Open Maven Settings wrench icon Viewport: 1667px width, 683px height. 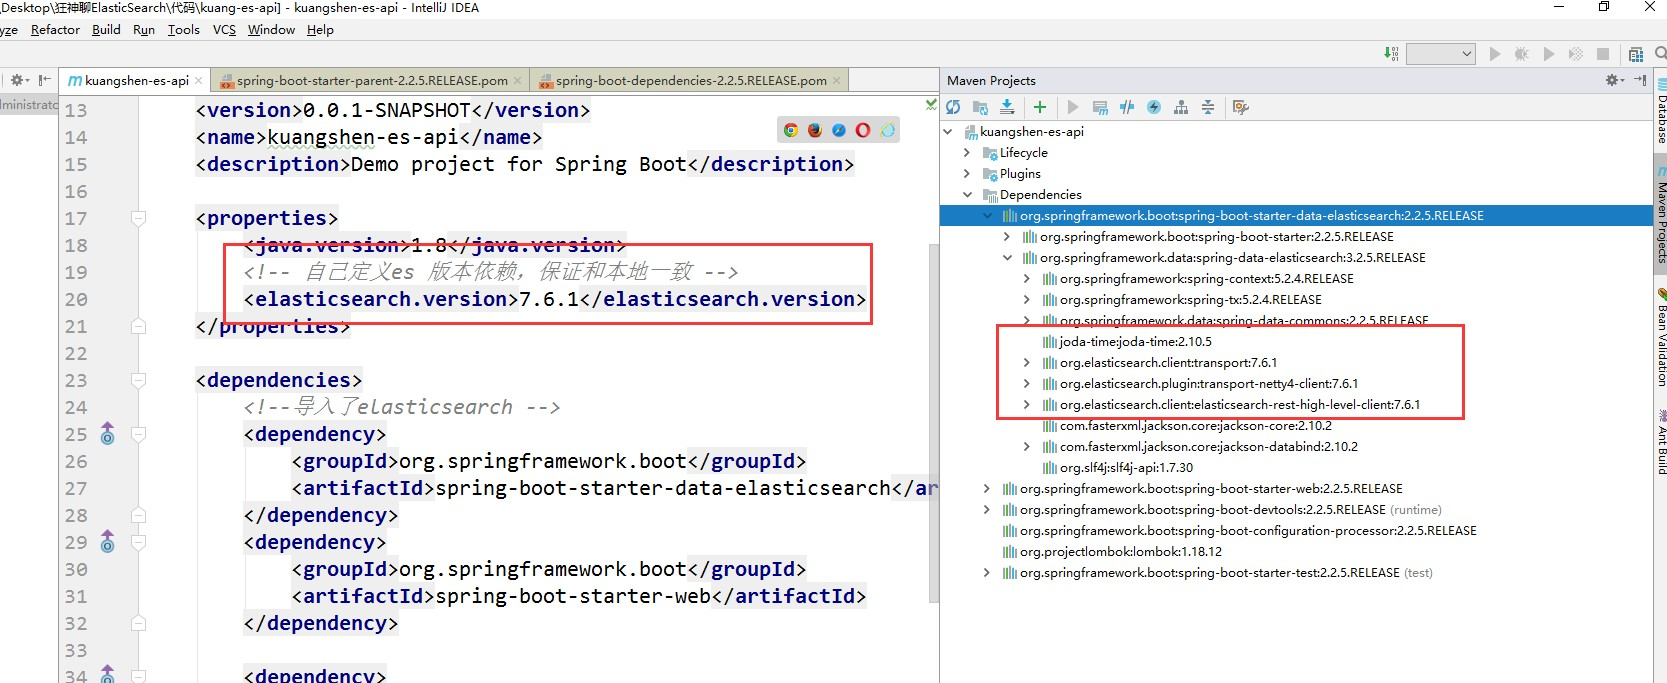pyautogui.click(x=1241, y=107)
